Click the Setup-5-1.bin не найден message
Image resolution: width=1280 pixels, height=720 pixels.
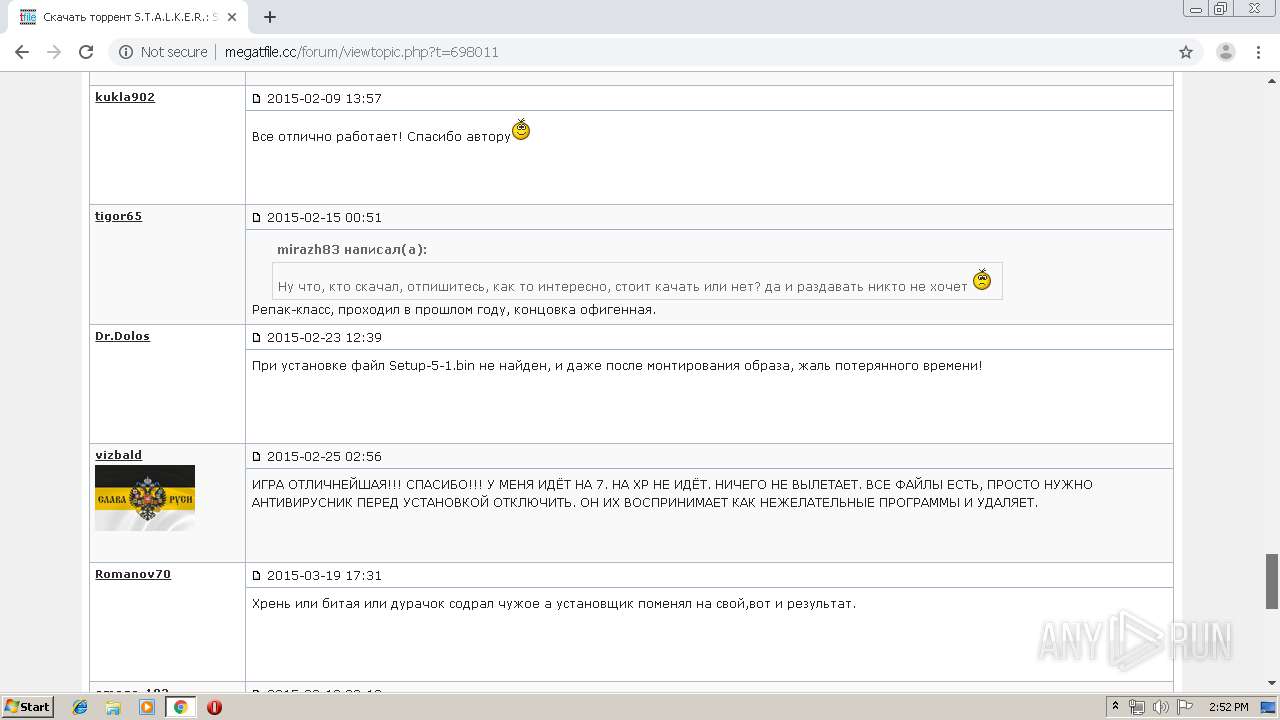(617, 366)
